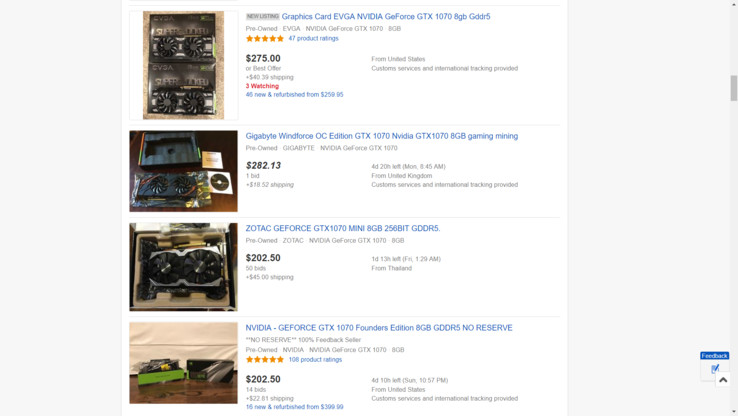Click the 'From United Kingdom' text

pos(401,176)
